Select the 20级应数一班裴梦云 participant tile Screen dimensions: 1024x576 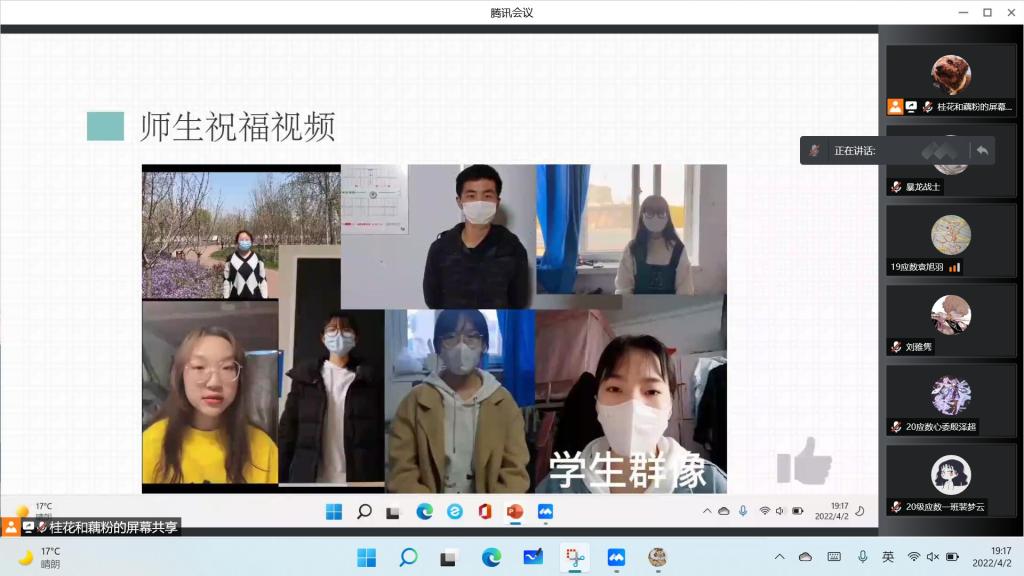tap(950, 482)
